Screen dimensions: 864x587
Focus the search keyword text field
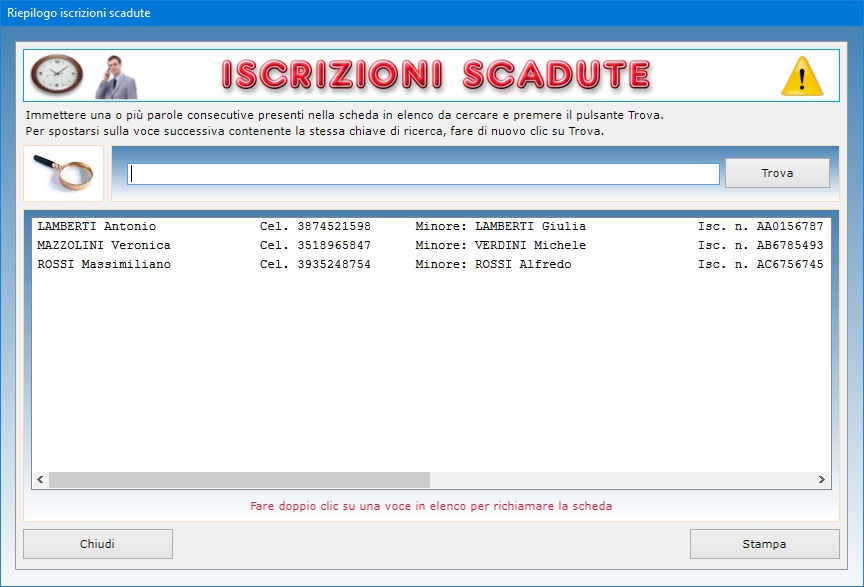[423, 174]
